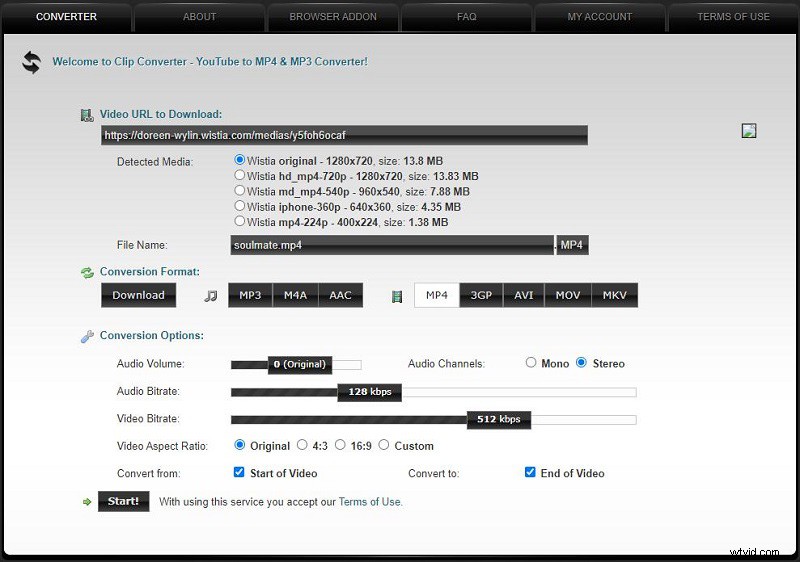Image resolution: width=800 pixels, height=562 pixels.
Task: Switch to the My Account tab
Action: click(x=600, y=17)
